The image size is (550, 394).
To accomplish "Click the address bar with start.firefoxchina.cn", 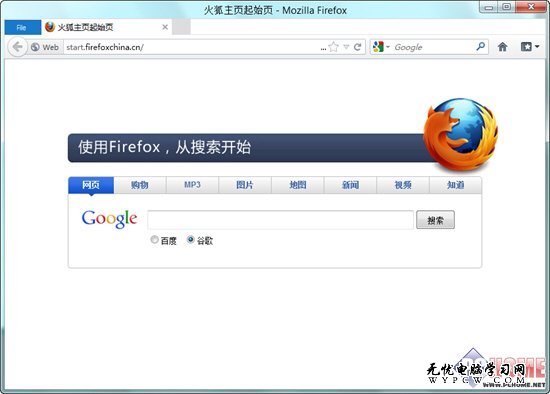I will pyautogui.click(x=191, y=47).
